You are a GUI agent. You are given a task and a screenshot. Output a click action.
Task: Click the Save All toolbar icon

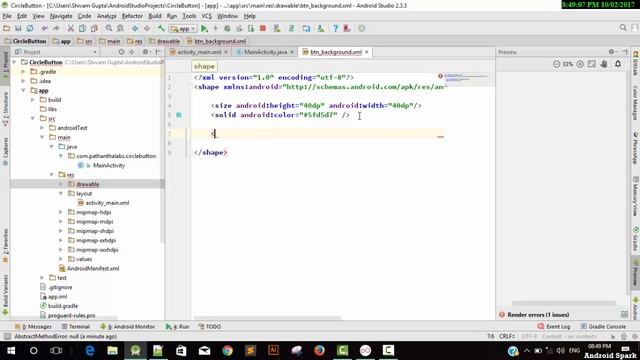[x=18, y=29]
